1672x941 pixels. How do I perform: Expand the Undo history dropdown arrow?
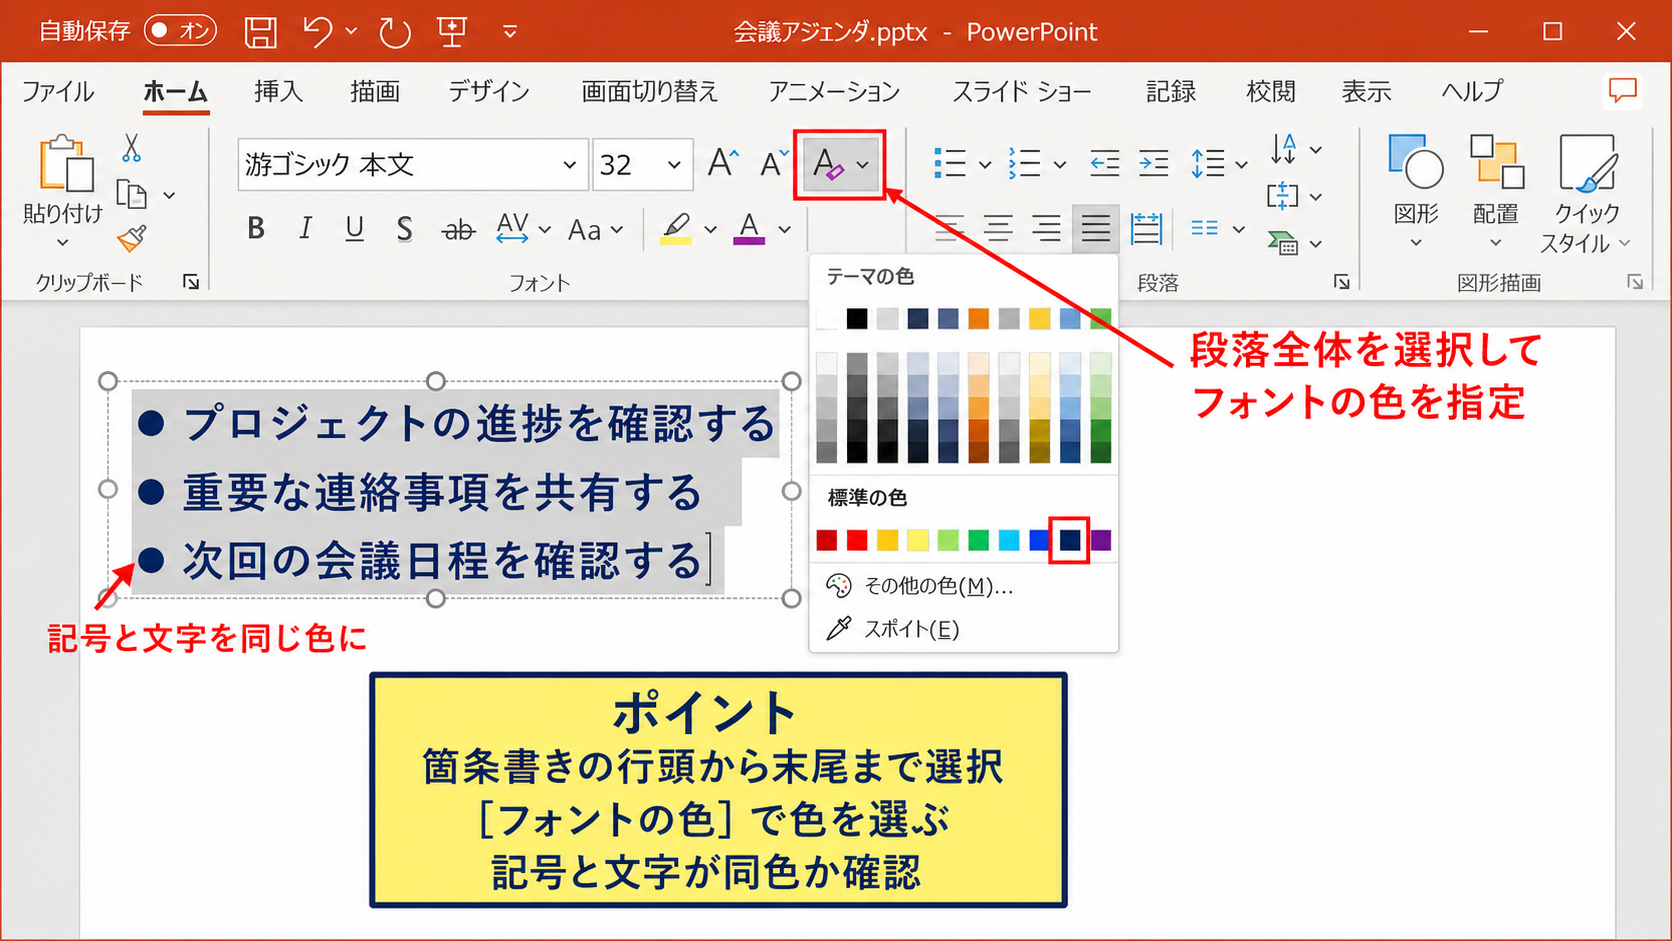(x=351, y=31)
